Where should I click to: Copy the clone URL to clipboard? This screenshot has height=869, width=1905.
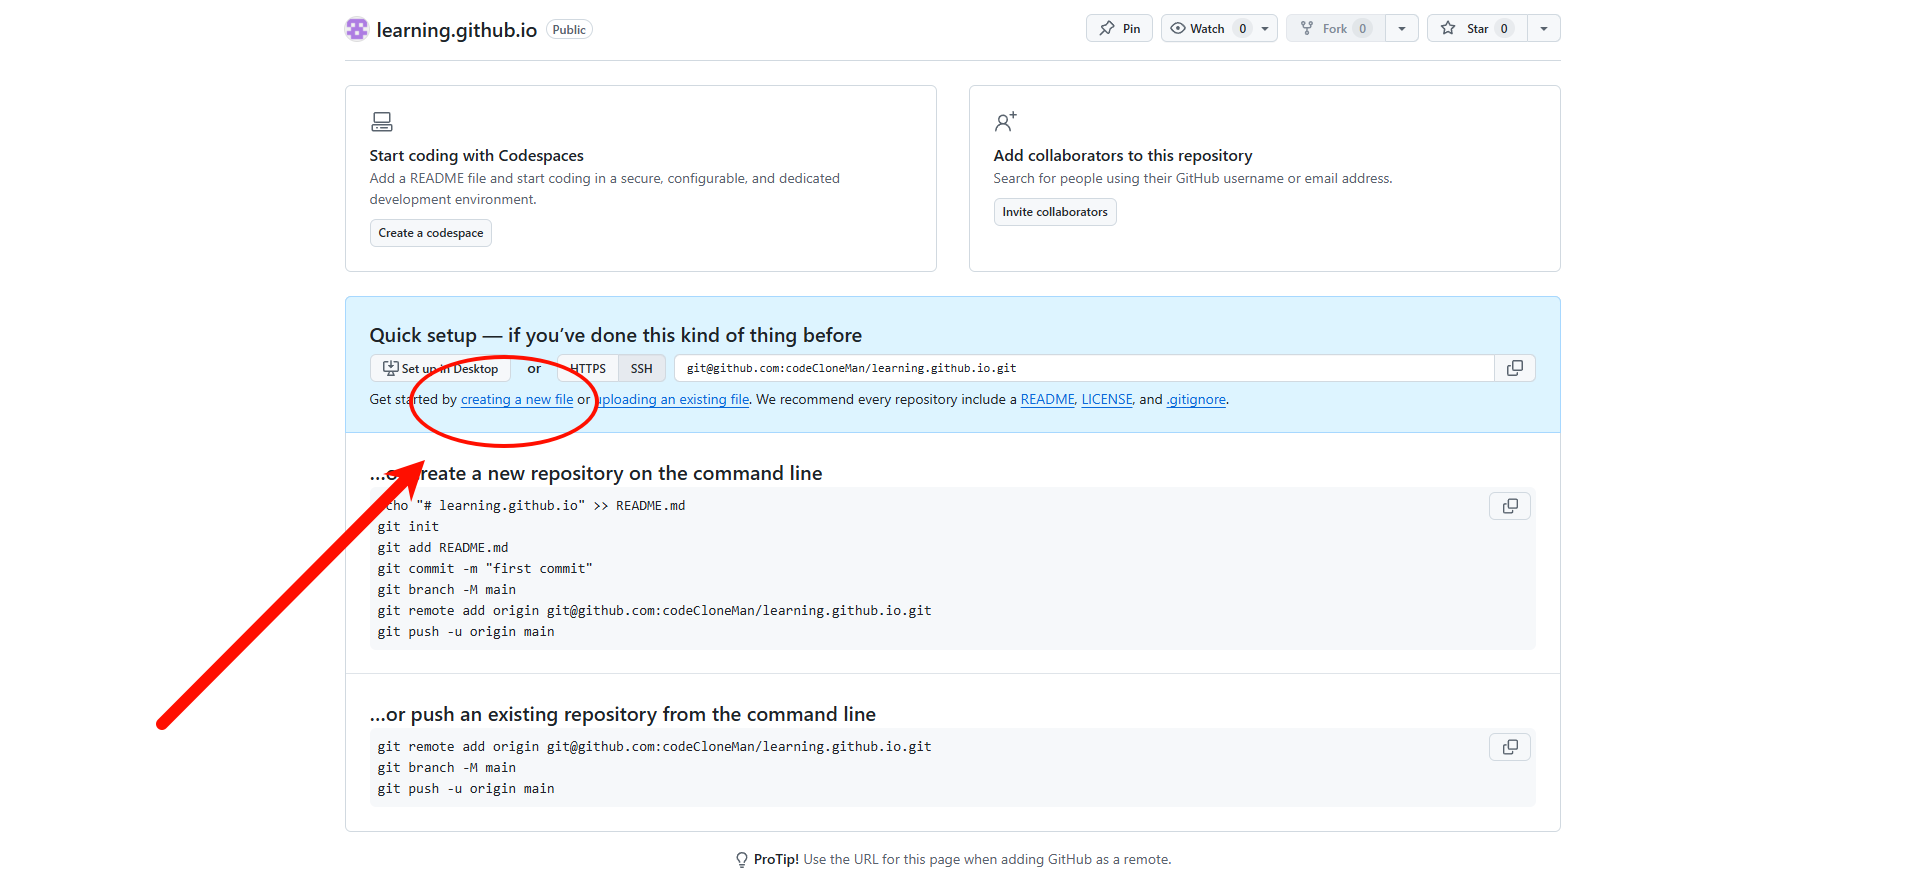[1515, 368]
